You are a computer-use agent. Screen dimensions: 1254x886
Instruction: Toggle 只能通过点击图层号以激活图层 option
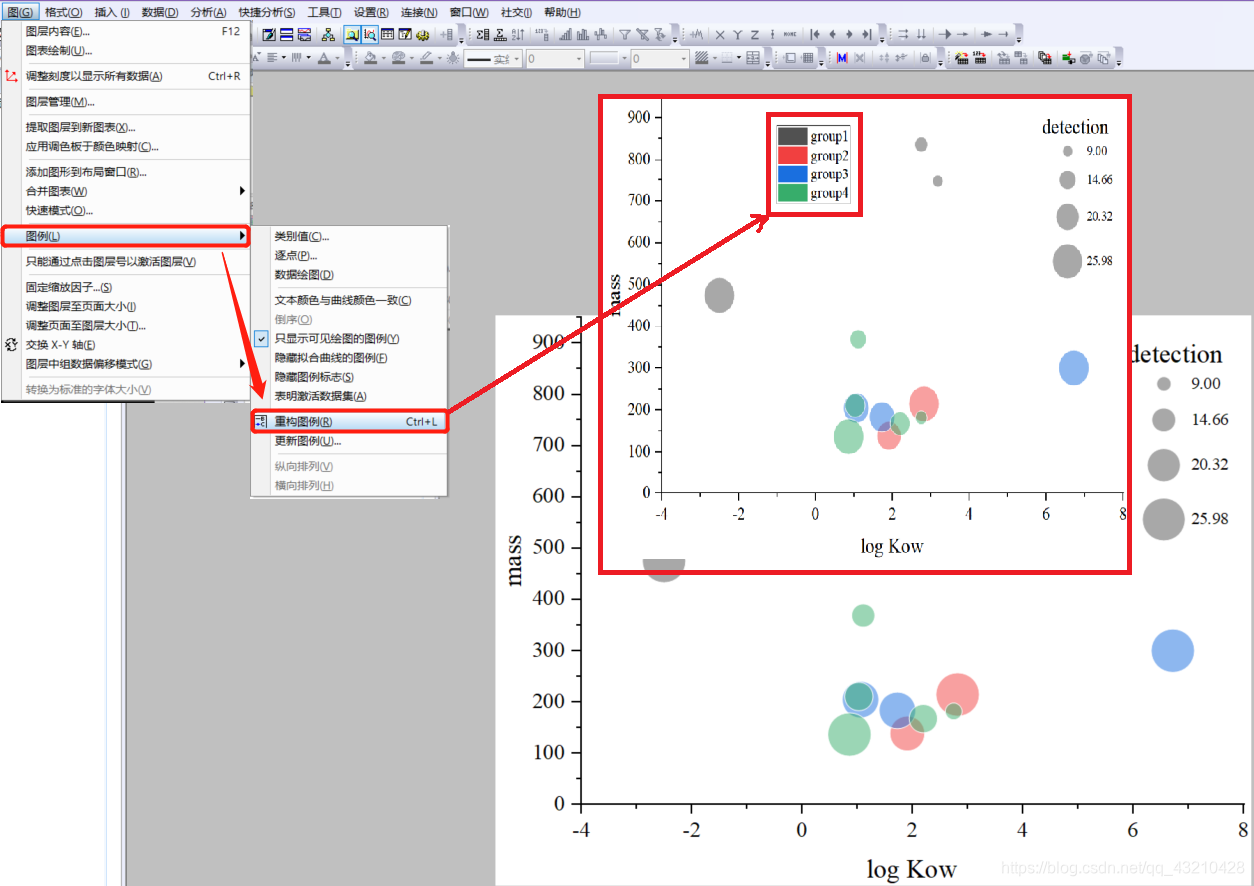[125, 262]
